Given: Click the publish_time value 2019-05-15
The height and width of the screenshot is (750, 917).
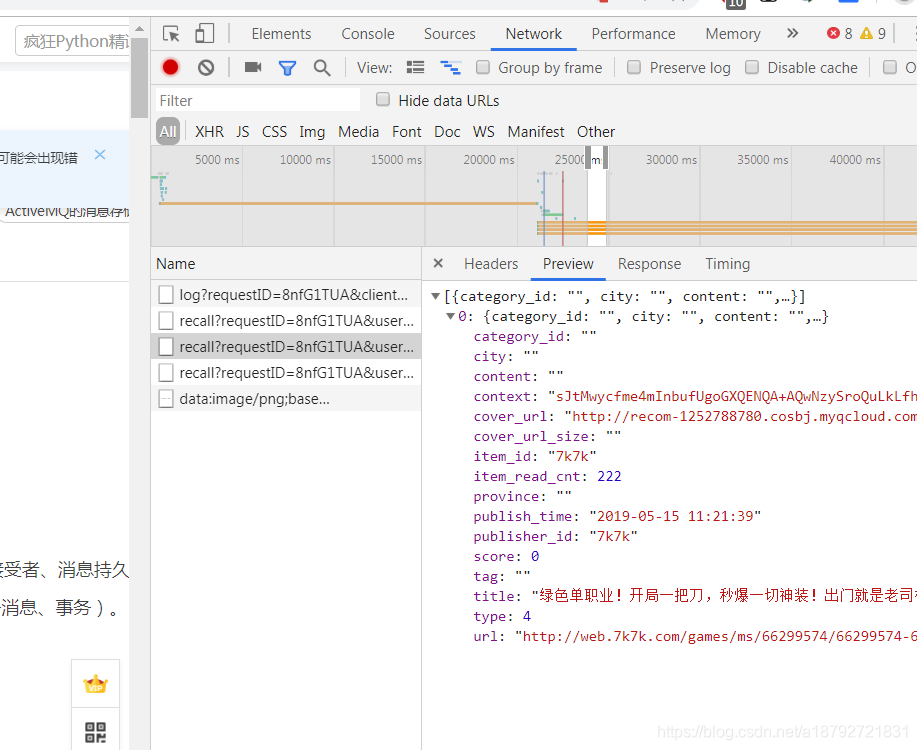Looking at the screenshot, I should (675, 517).
